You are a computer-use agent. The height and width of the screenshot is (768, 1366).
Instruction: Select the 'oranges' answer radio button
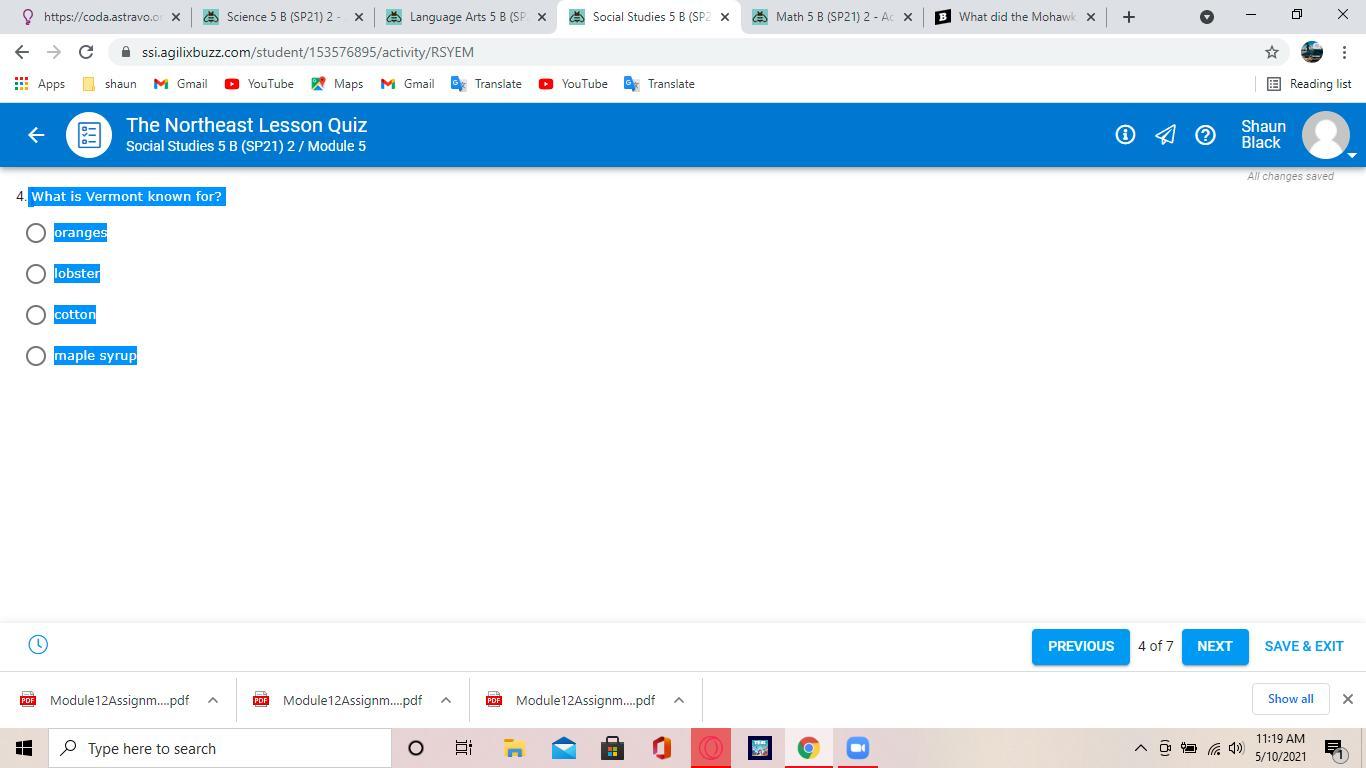36,233
